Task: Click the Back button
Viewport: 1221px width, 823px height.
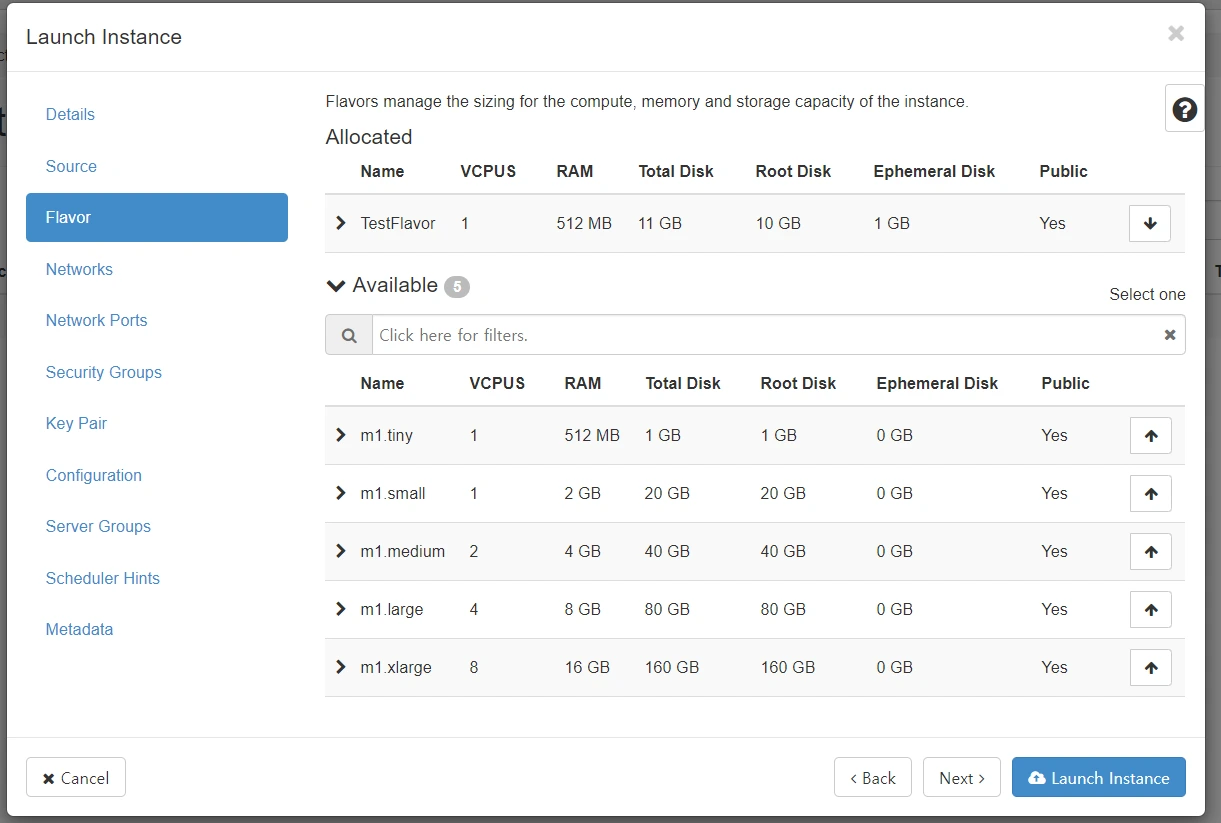Action: pos(873,778)
